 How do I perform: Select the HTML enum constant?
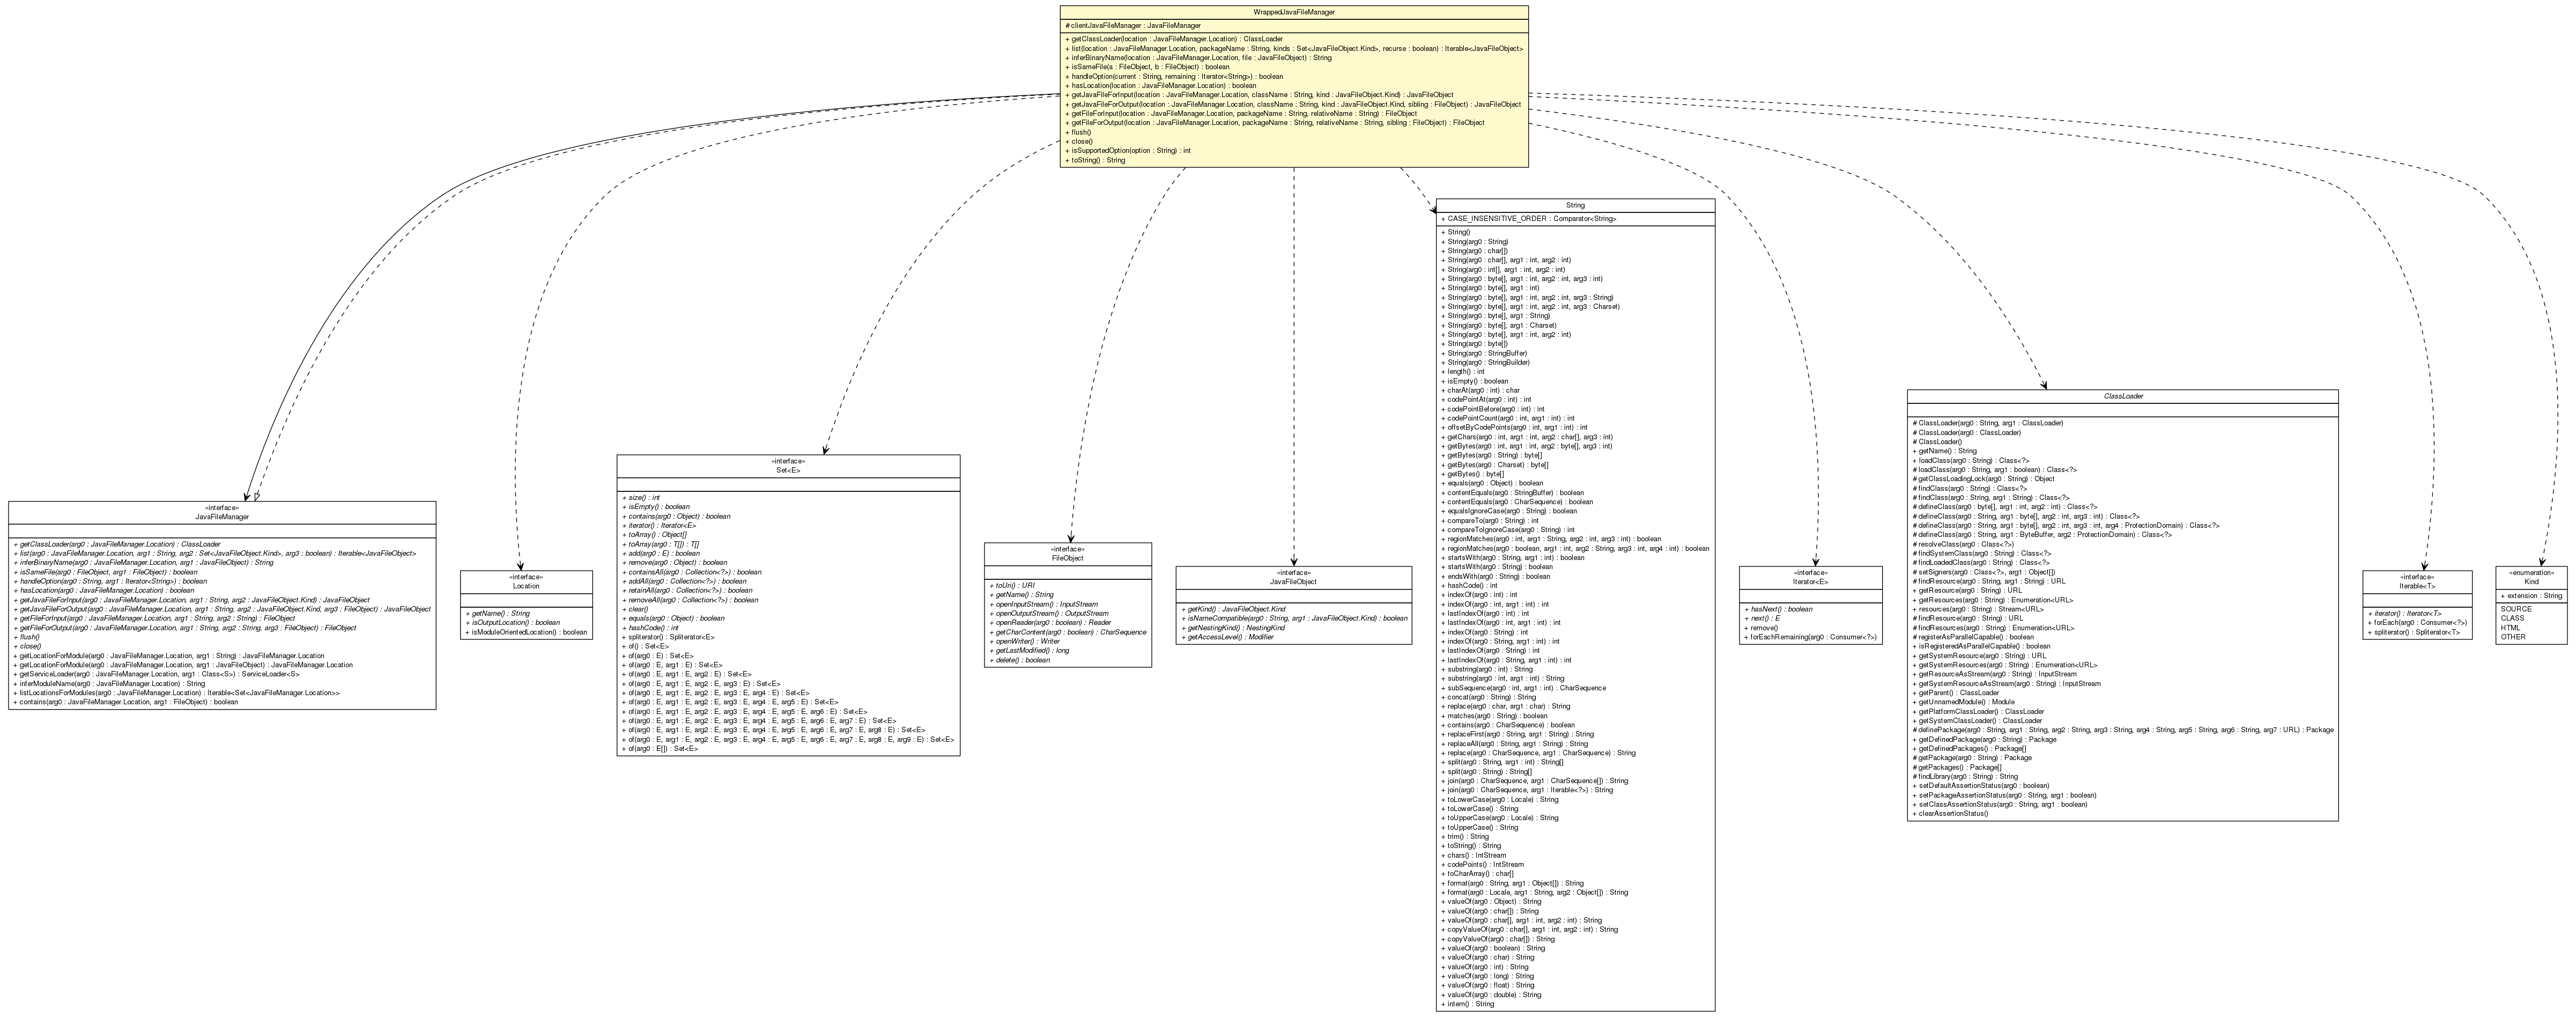[x=2510, y=628]
